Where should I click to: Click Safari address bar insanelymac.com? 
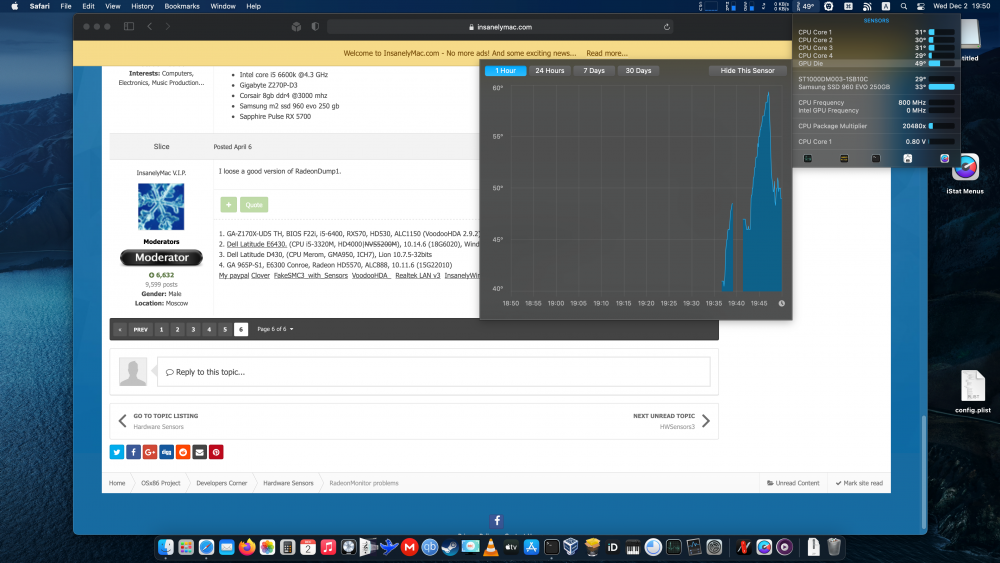(499, 27)
